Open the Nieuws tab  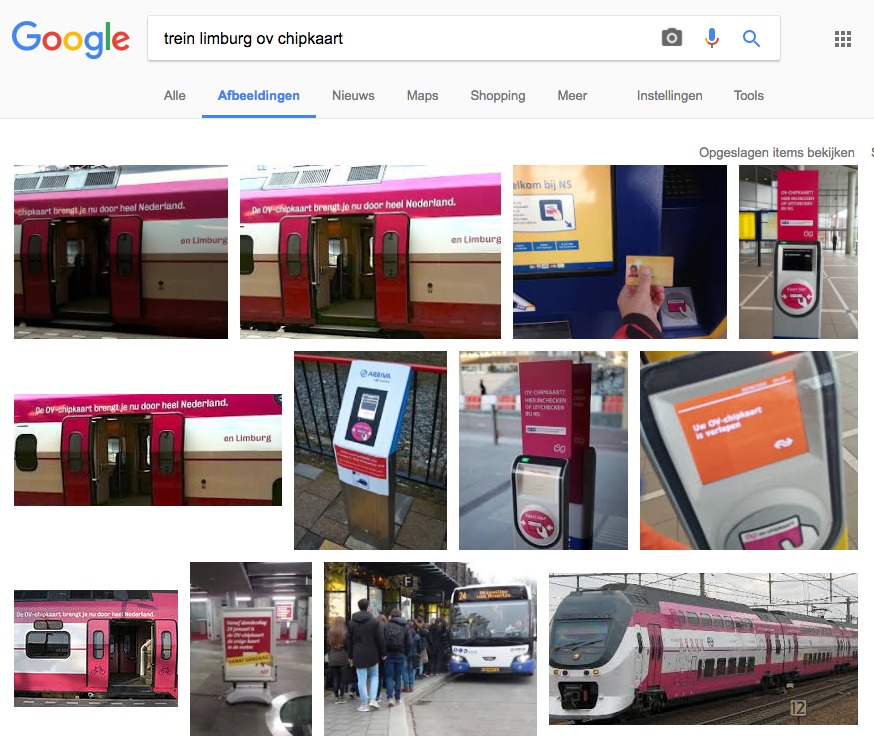tap(353, 95)
